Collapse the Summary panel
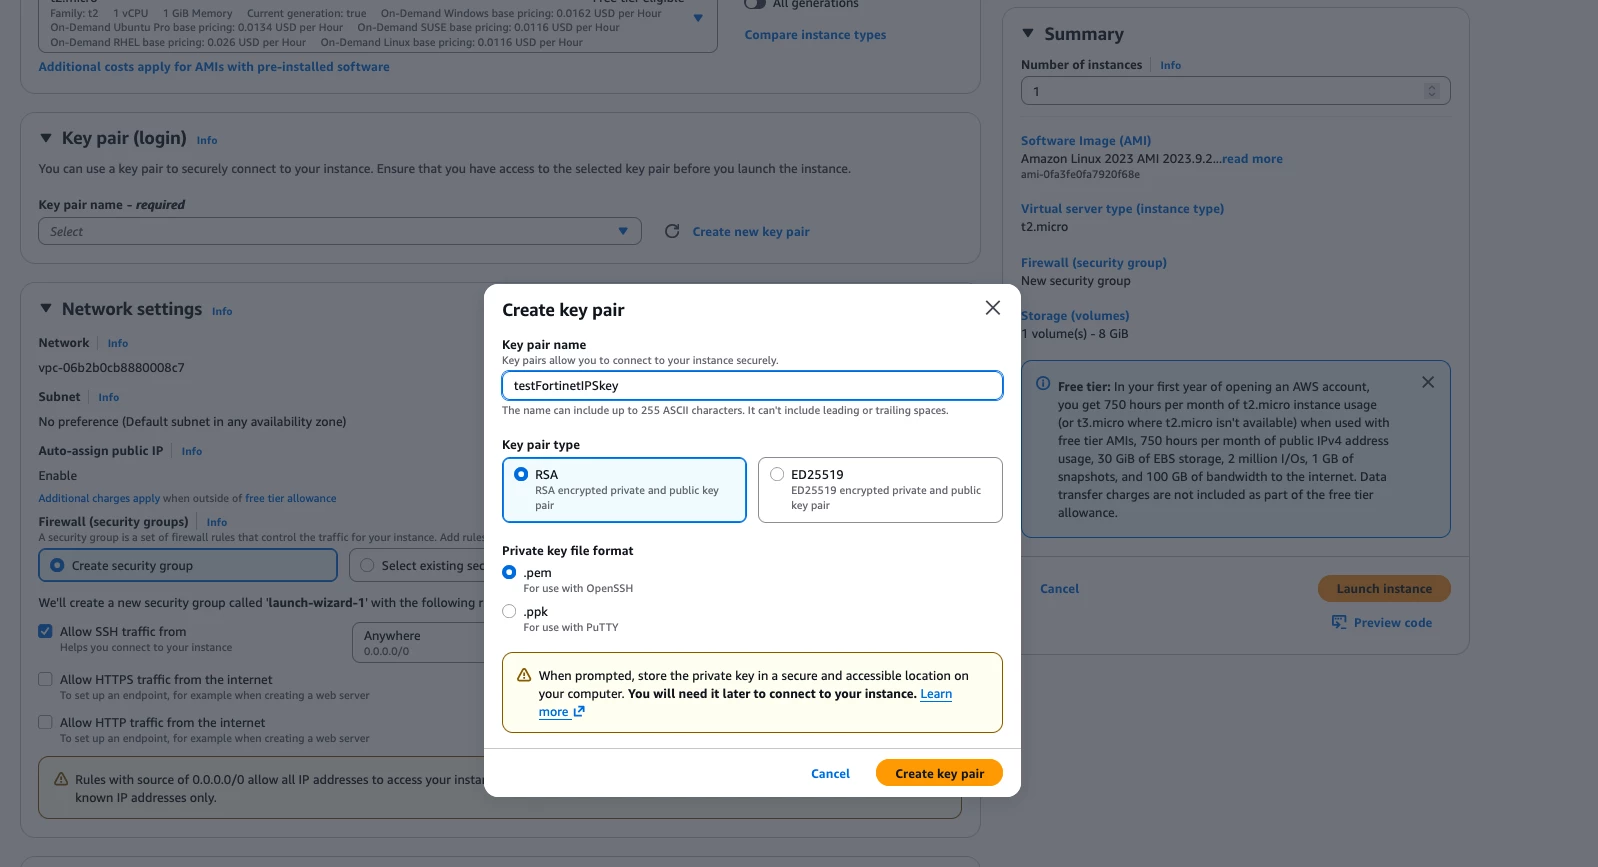 [1028, 33]
